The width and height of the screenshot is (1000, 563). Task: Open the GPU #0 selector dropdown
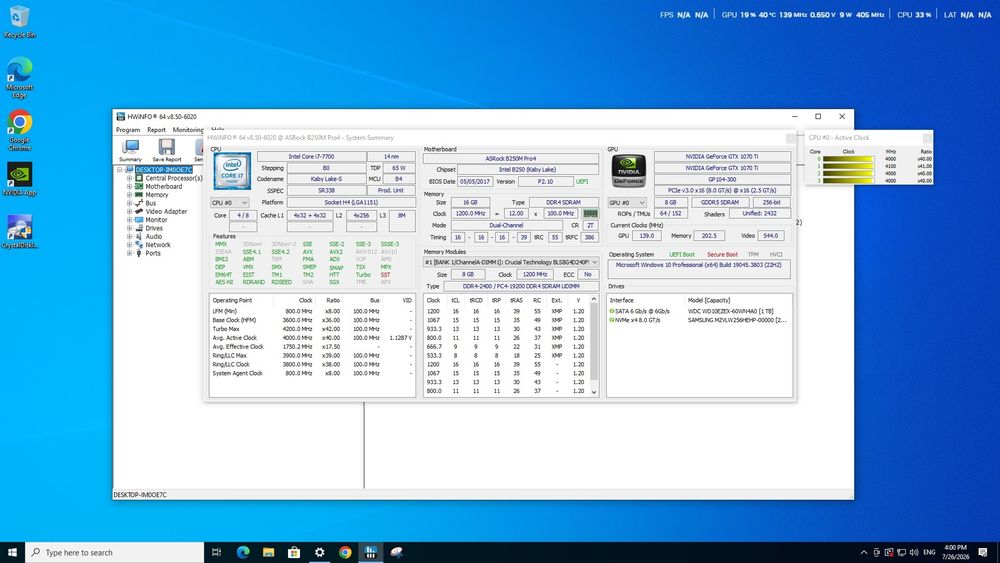627,203
